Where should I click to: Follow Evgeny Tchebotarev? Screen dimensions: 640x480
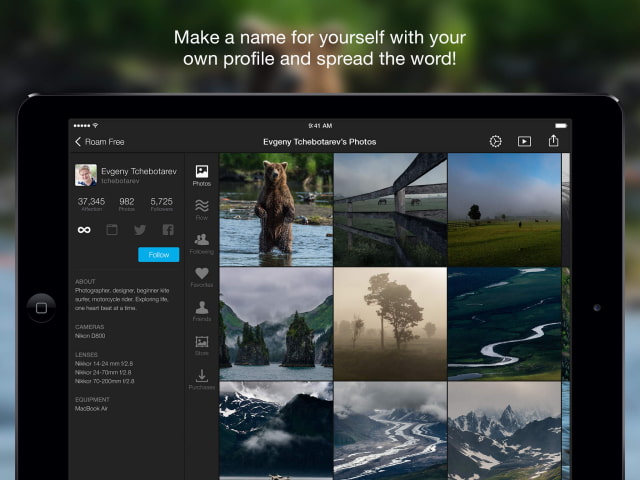coord(158,255)
